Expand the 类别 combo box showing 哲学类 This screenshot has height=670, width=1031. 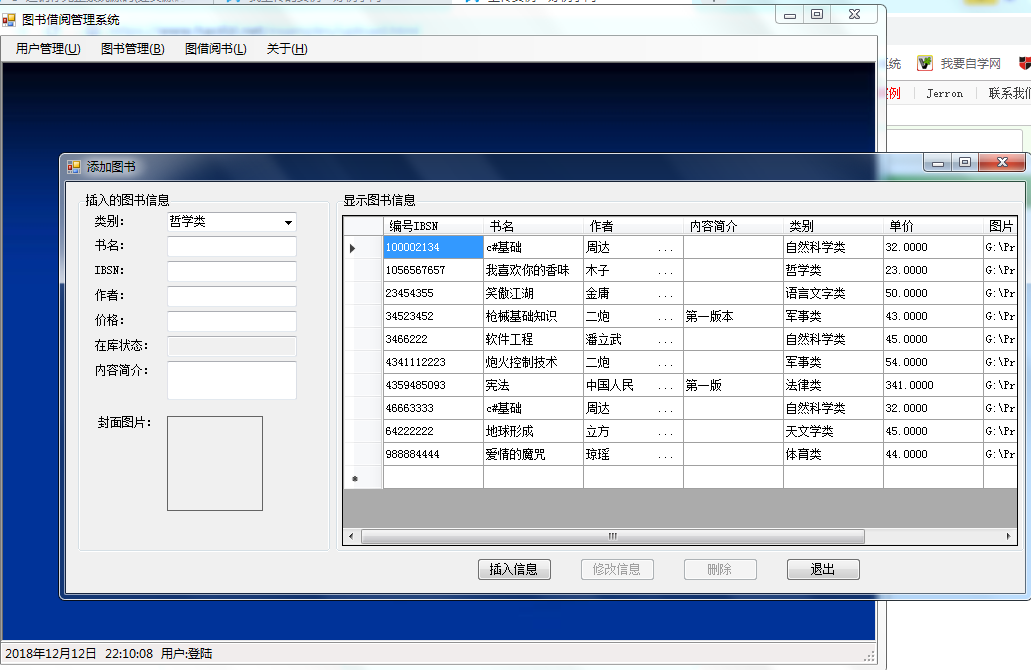point(288,222)
